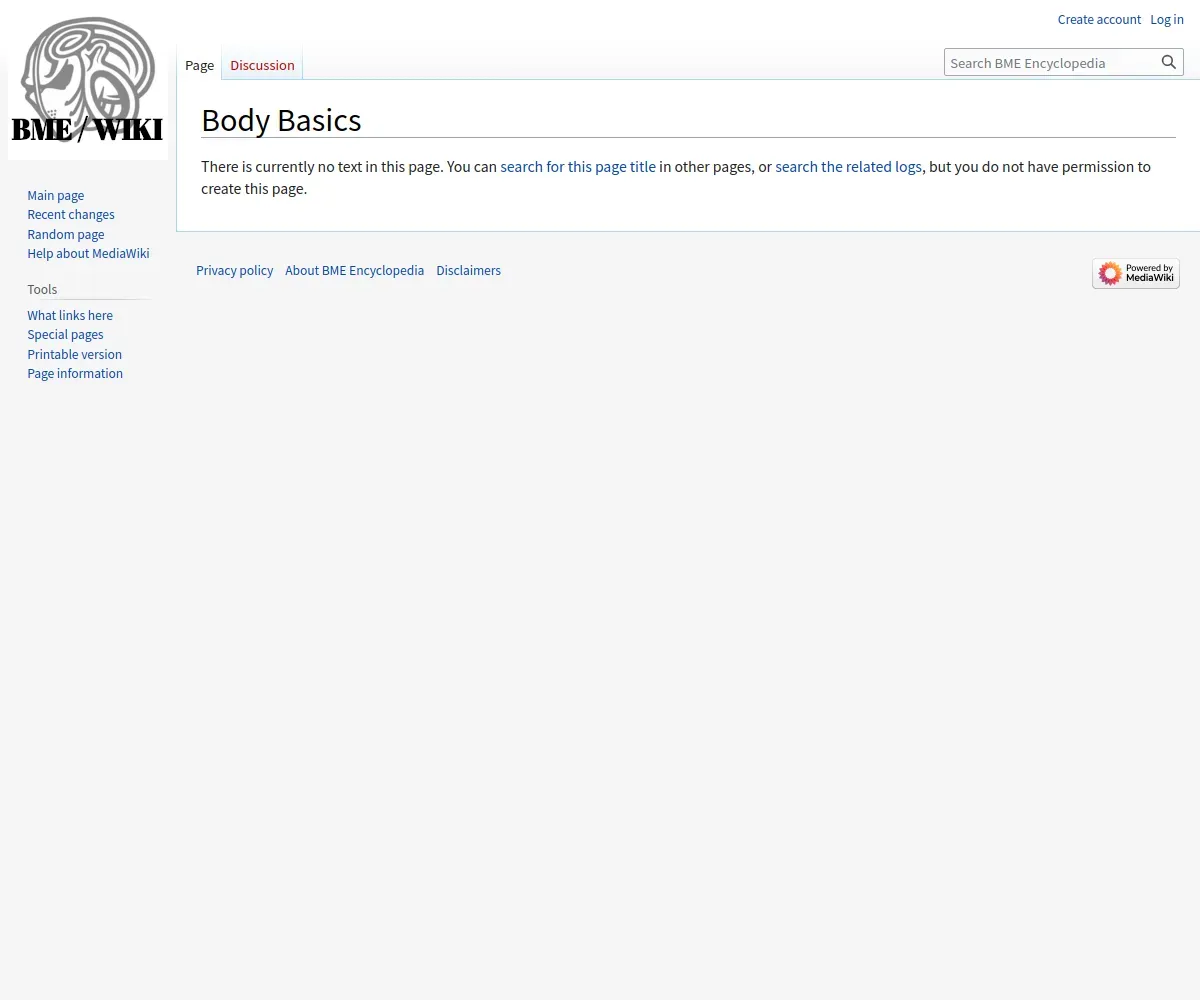1200x1000 pixels.
Task: Open the Privacy policy link
Action: pyautogui.click(x=234, y=270)
